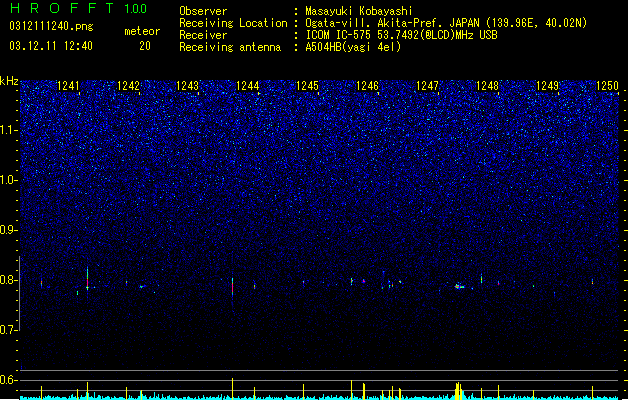Click the filename 0312111240.png text
629x400 pixels.
tap(51, 26)
